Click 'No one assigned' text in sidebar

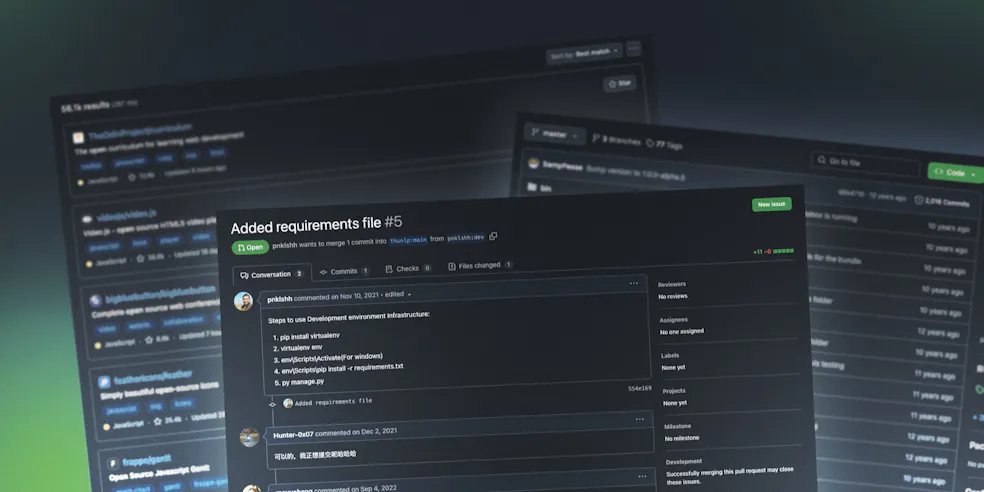coord(682,331)
